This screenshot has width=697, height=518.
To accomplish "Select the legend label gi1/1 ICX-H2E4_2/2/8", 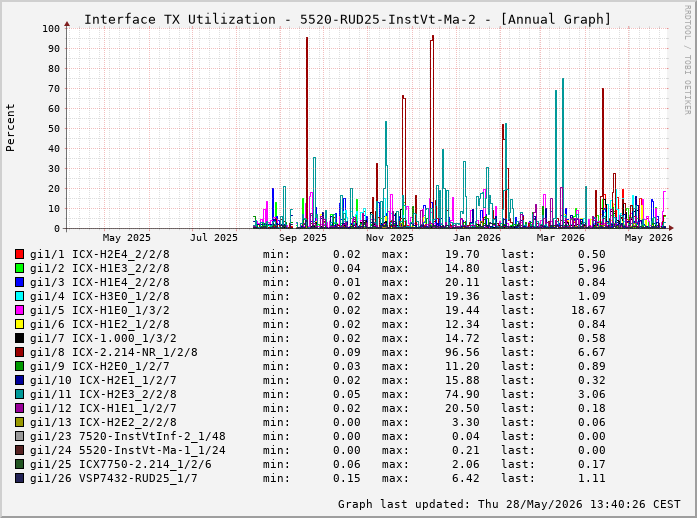I will 100,254.
